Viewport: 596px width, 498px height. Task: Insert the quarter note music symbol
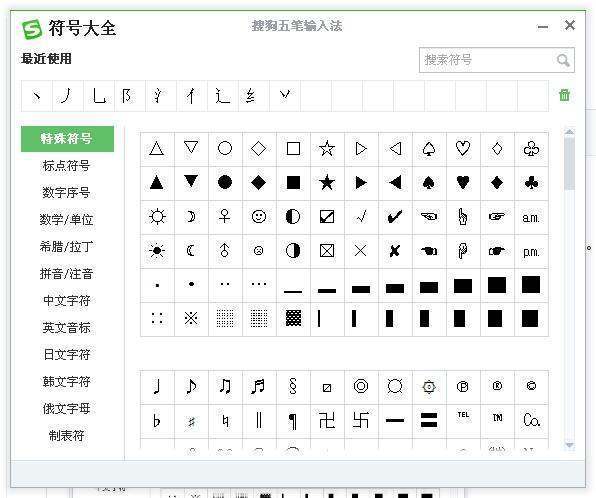tap(157, 387)
